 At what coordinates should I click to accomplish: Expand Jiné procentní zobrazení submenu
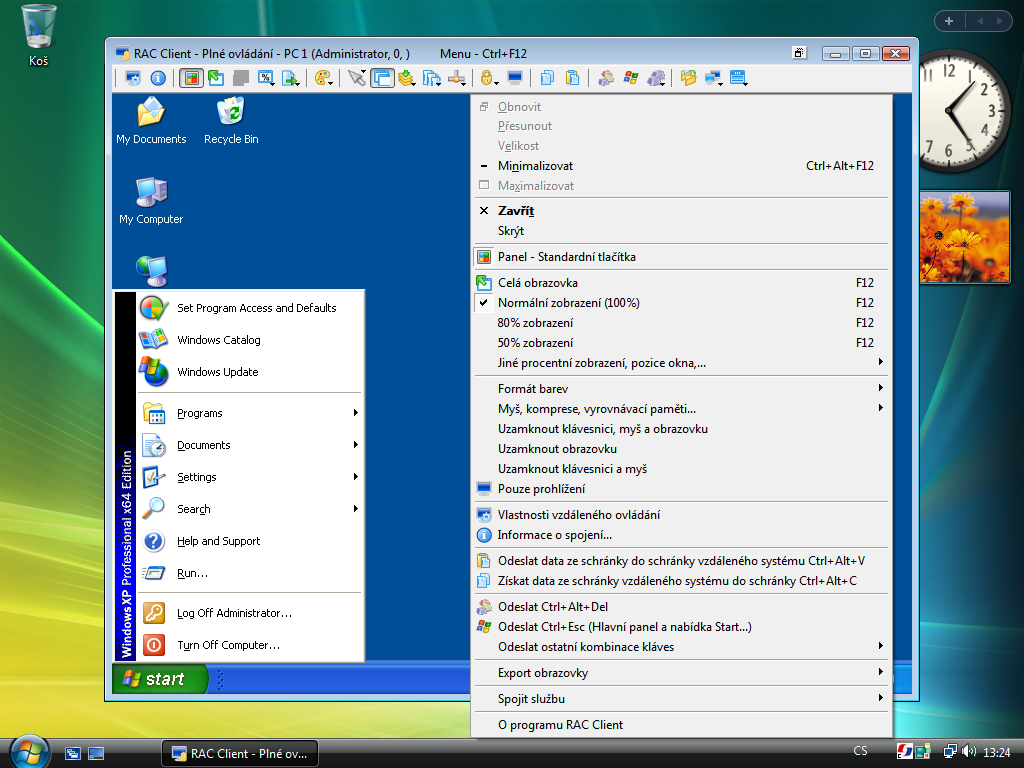[681, 363]
